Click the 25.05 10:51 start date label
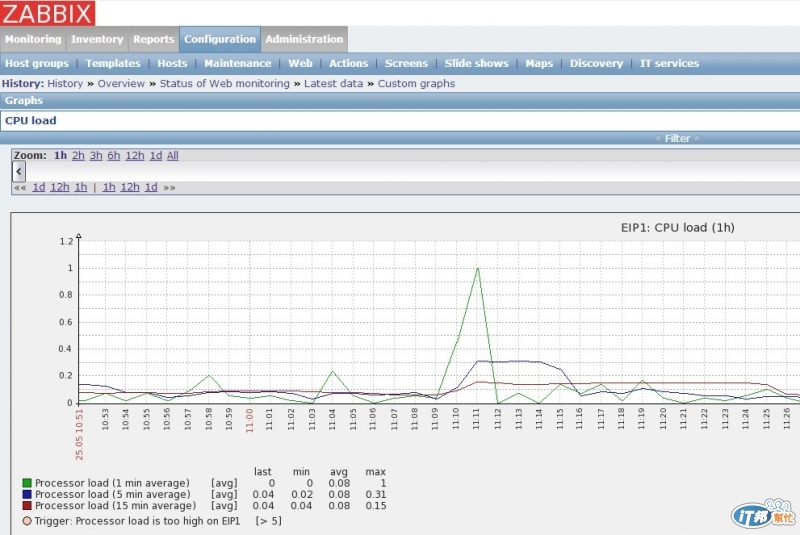800x535 pixels. [79, 434]
